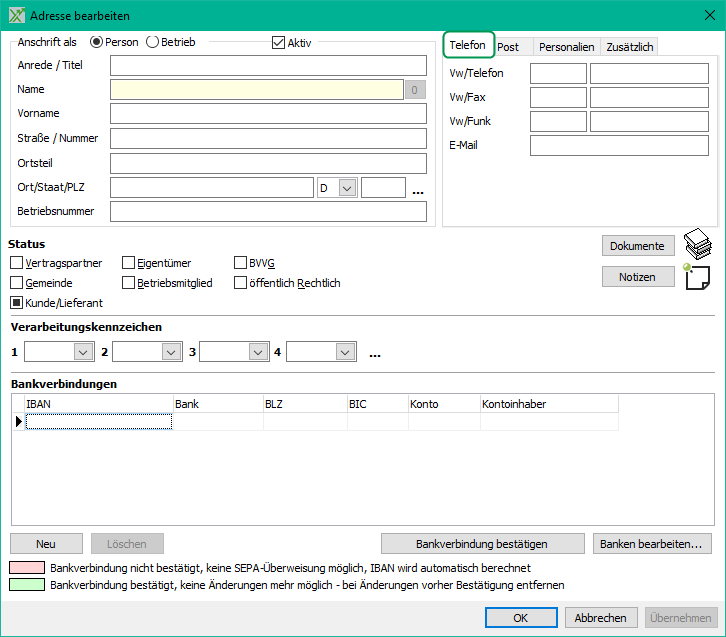726x637 pixels.
Task: Open the Zusätzlich tab
Action: pyautogui.click(x=629, y=47)
